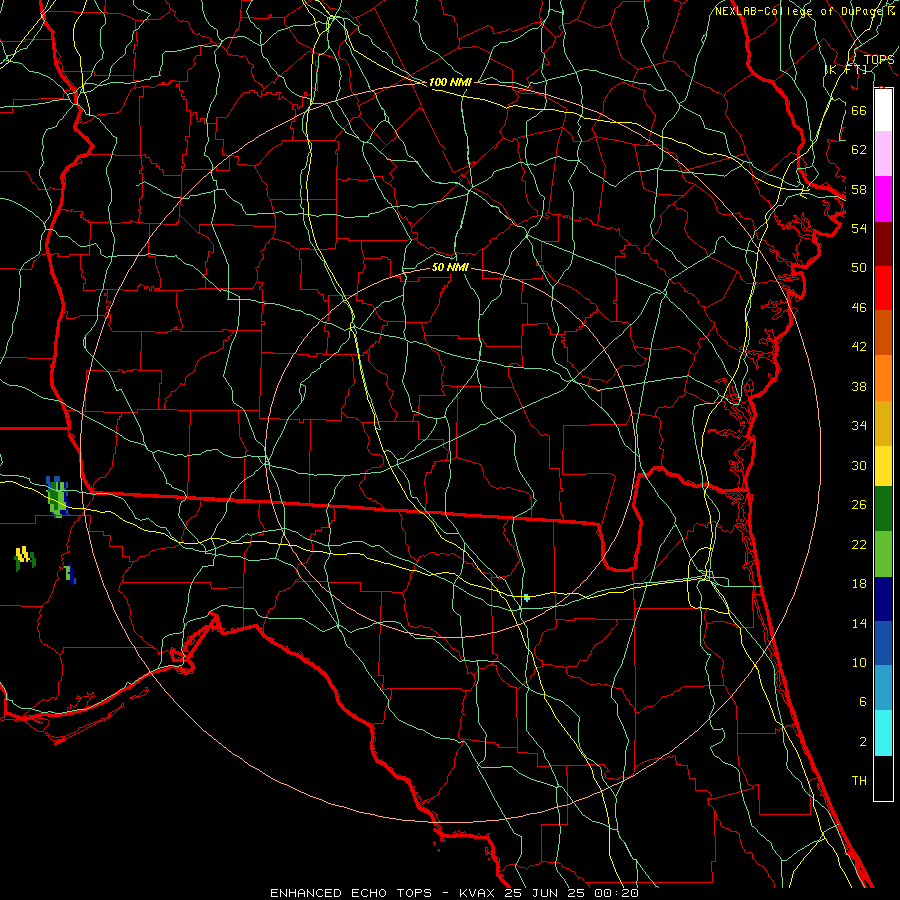900x900 pixels.
Task: Select the '50' legend value
Action: pos(859,268)
